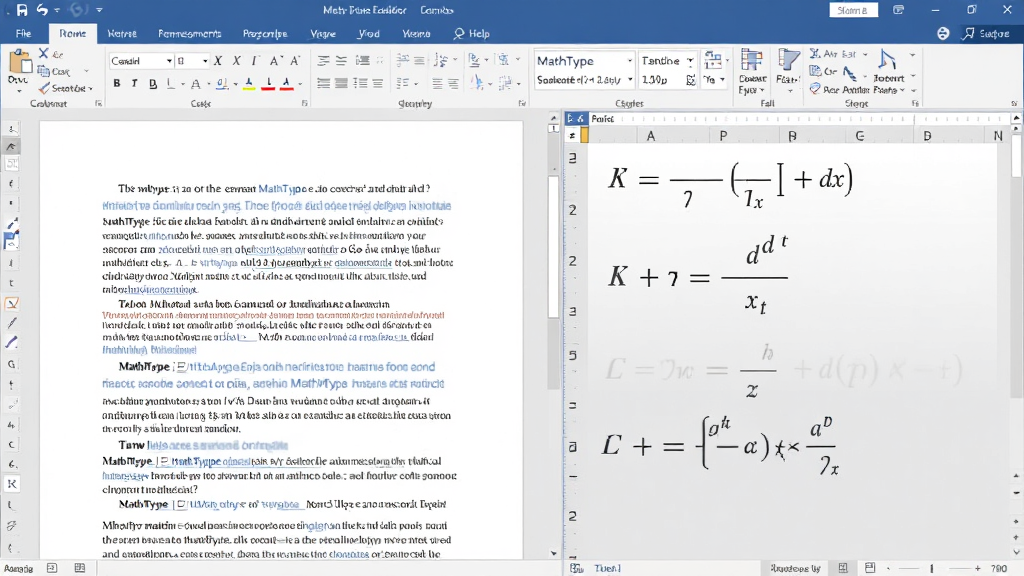Toggle Italic formatting
This screenshot has width=1024, height=576.
[135, 83]
